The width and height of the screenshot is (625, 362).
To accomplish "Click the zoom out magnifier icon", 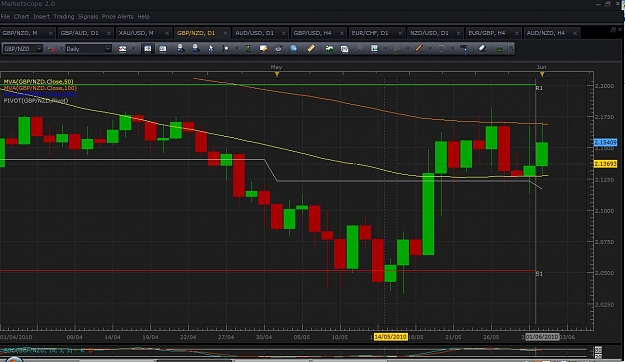I will [196, 48].
